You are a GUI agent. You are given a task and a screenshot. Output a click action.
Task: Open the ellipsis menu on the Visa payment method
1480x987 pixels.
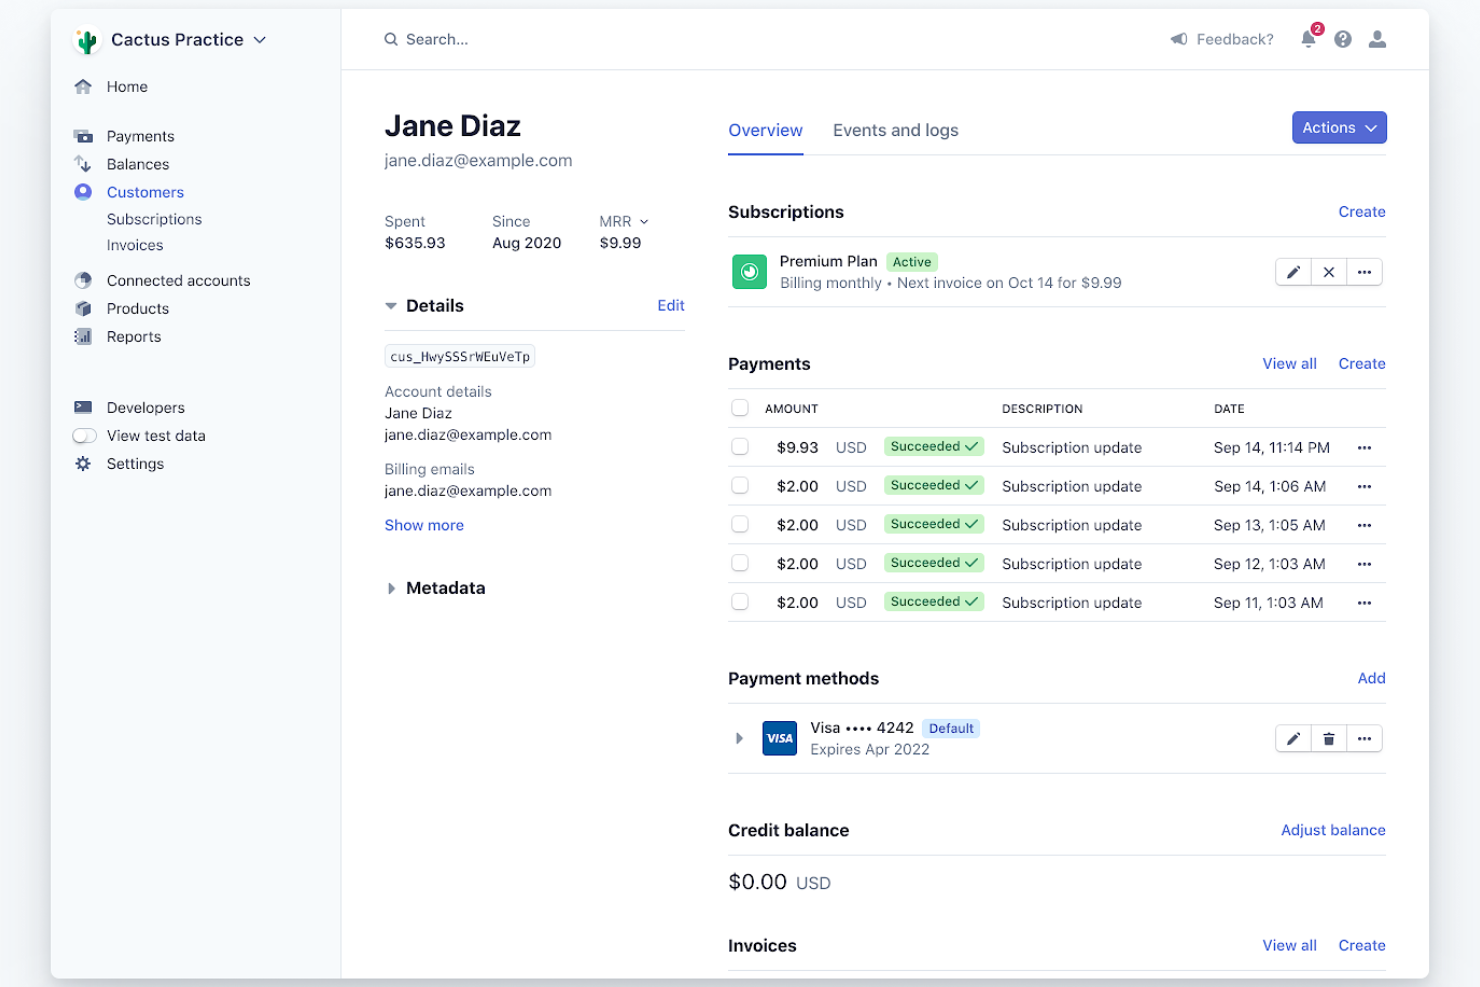click(1365, 738)
